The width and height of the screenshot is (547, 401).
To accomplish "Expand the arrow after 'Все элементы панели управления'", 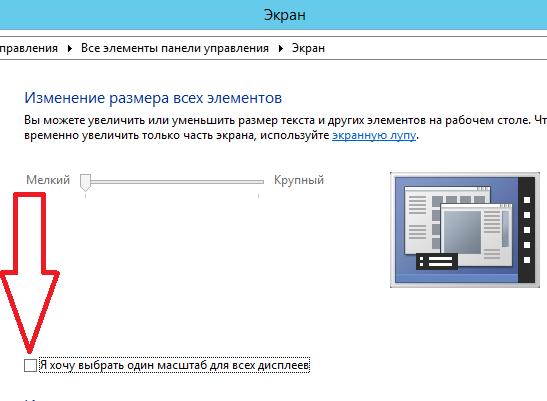I will coord(280,49).
